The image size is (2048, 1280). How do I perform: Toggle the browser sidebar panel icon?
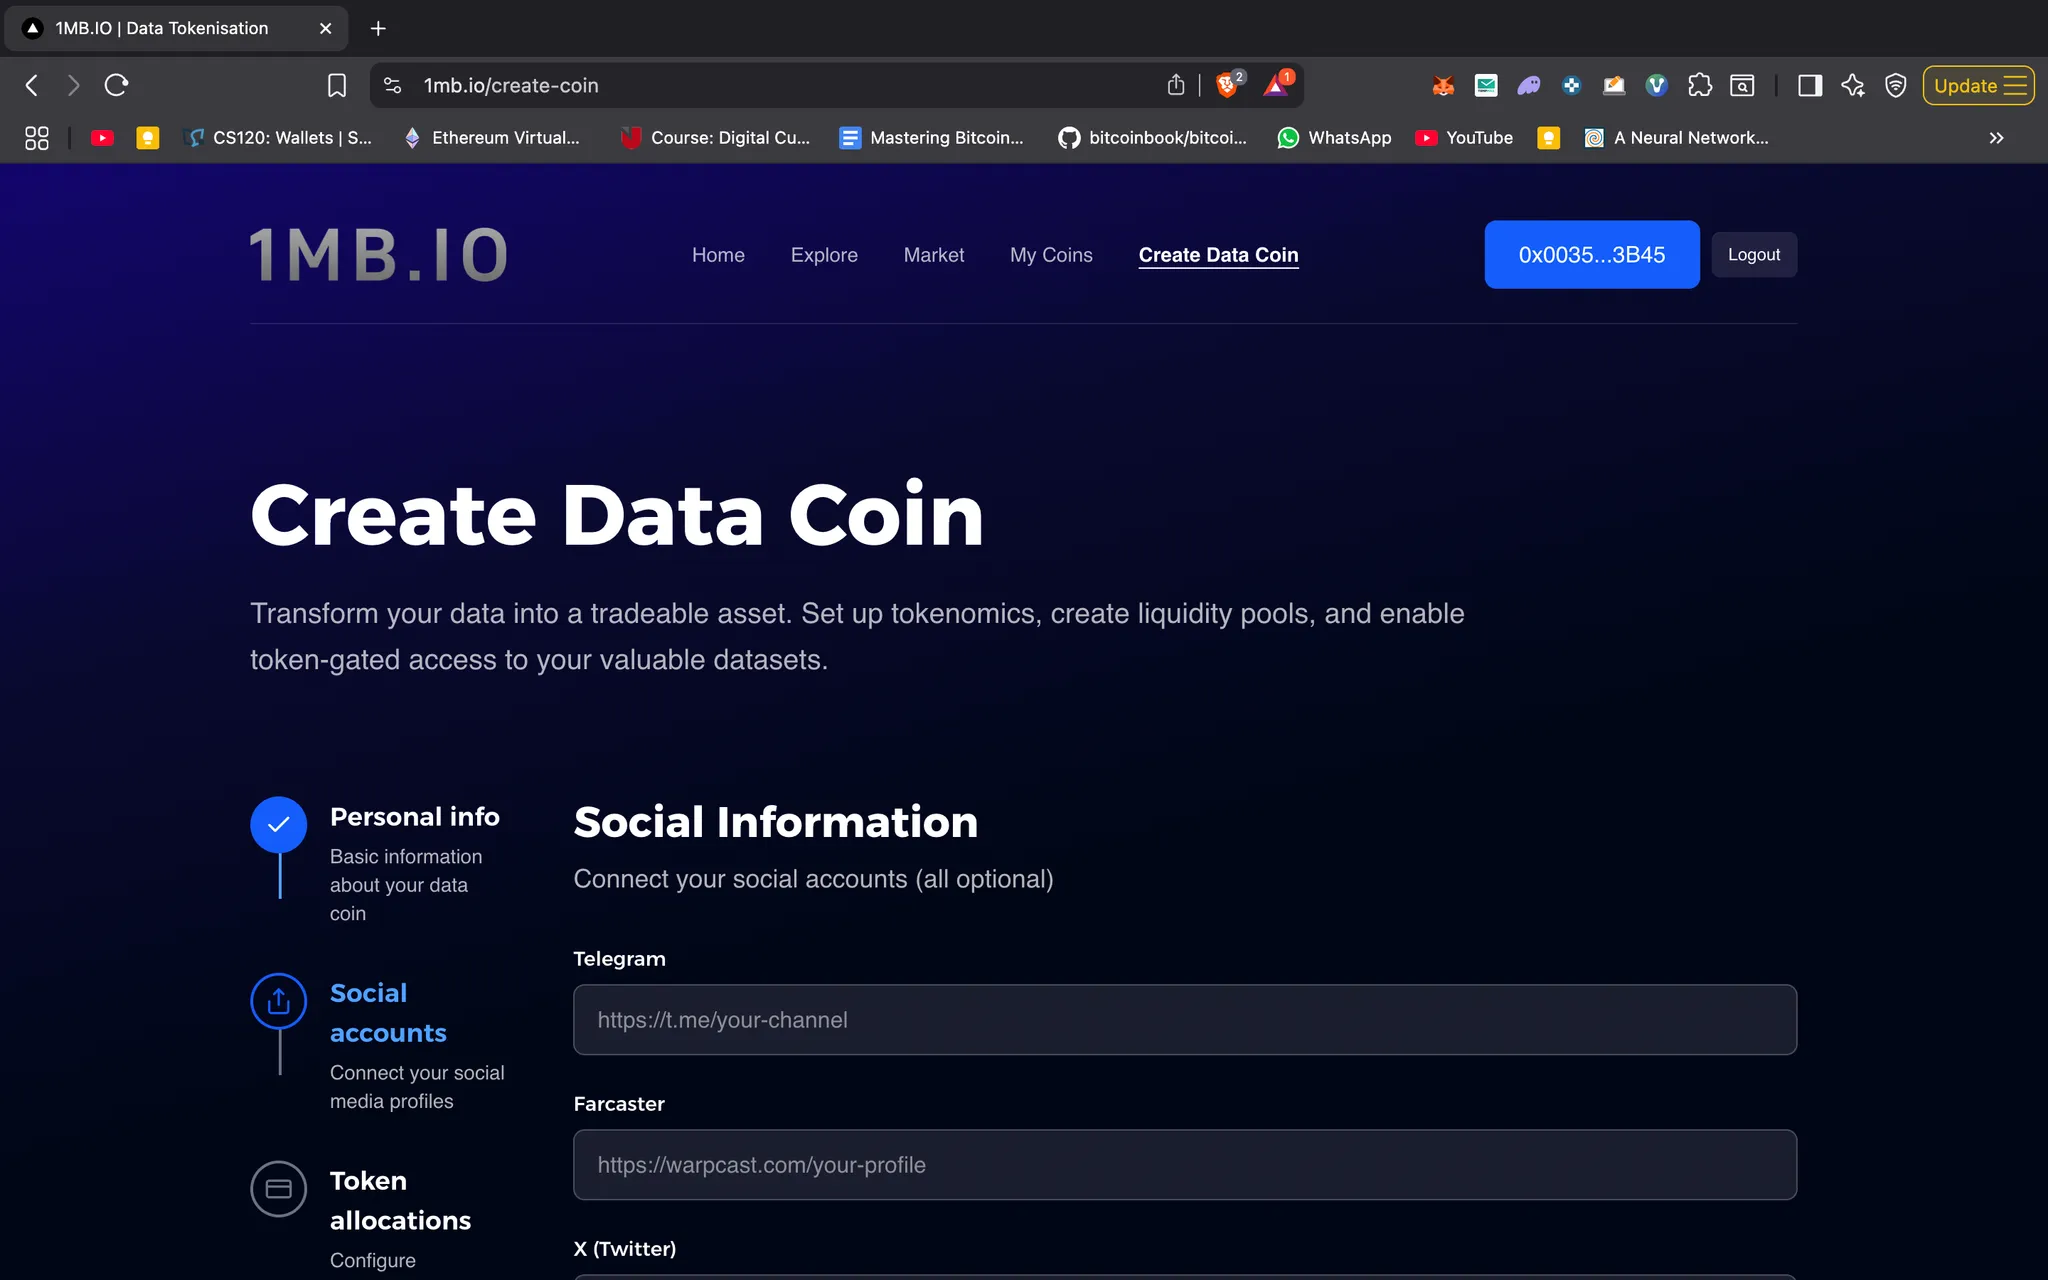click(1809, 85)
